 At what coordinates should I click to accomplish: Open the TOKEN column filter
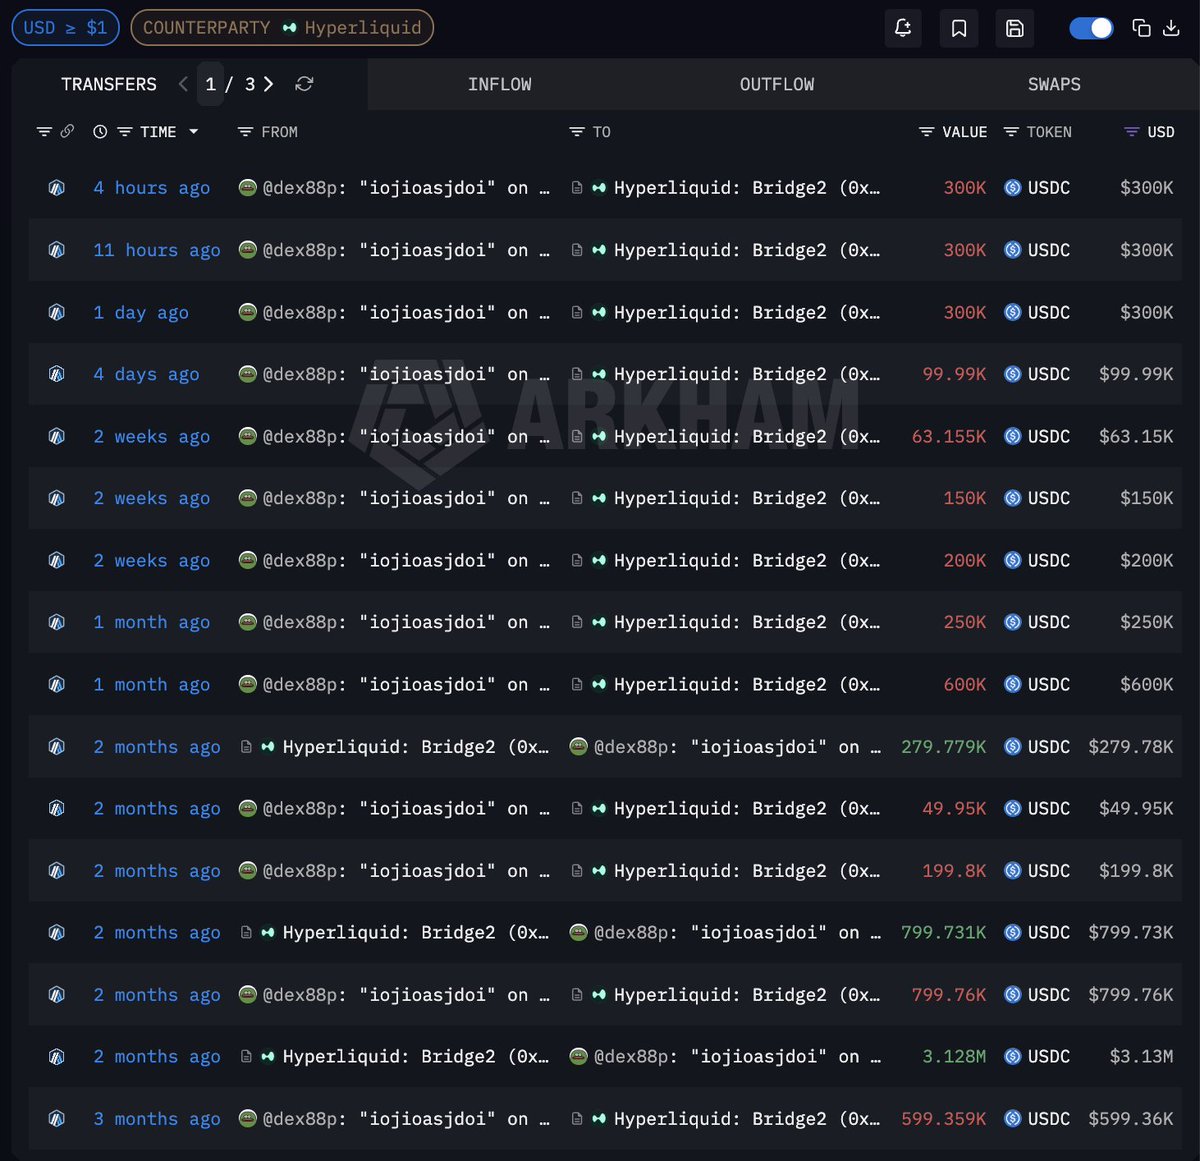pyautogui.click(x=1011, y=132)
